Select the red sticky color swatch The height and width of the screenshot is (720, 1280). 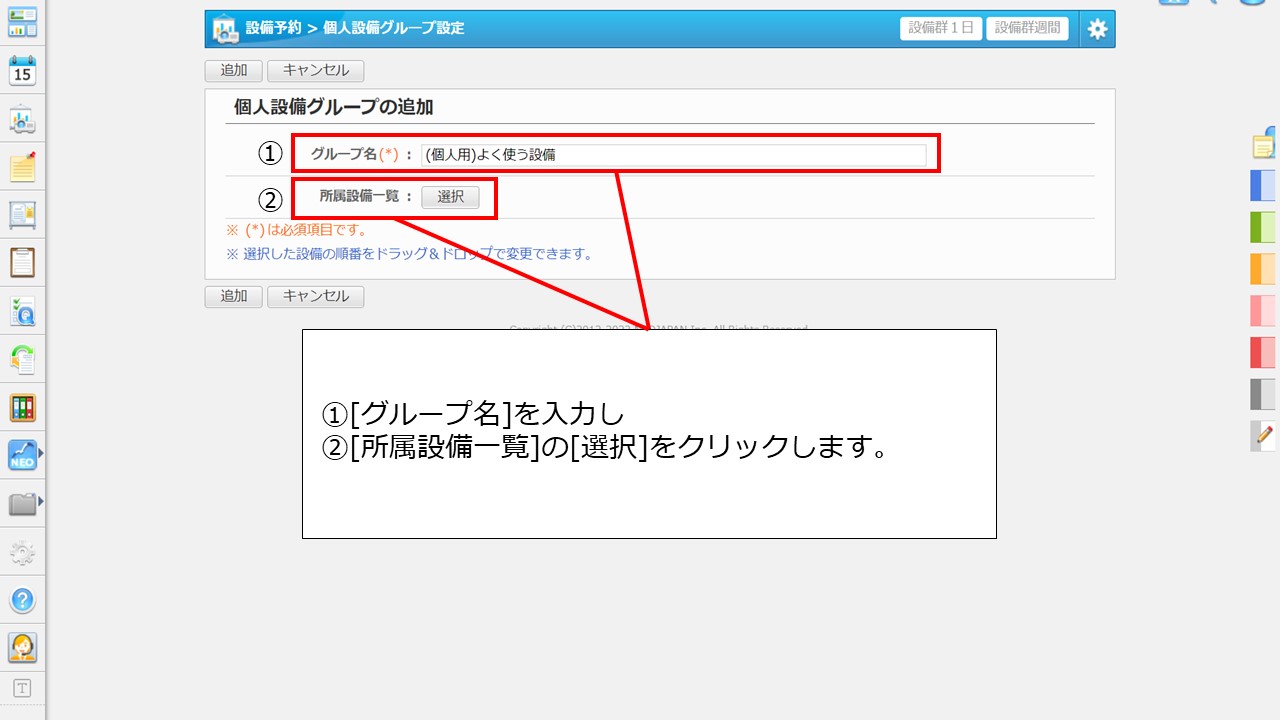coord(1263,353)
